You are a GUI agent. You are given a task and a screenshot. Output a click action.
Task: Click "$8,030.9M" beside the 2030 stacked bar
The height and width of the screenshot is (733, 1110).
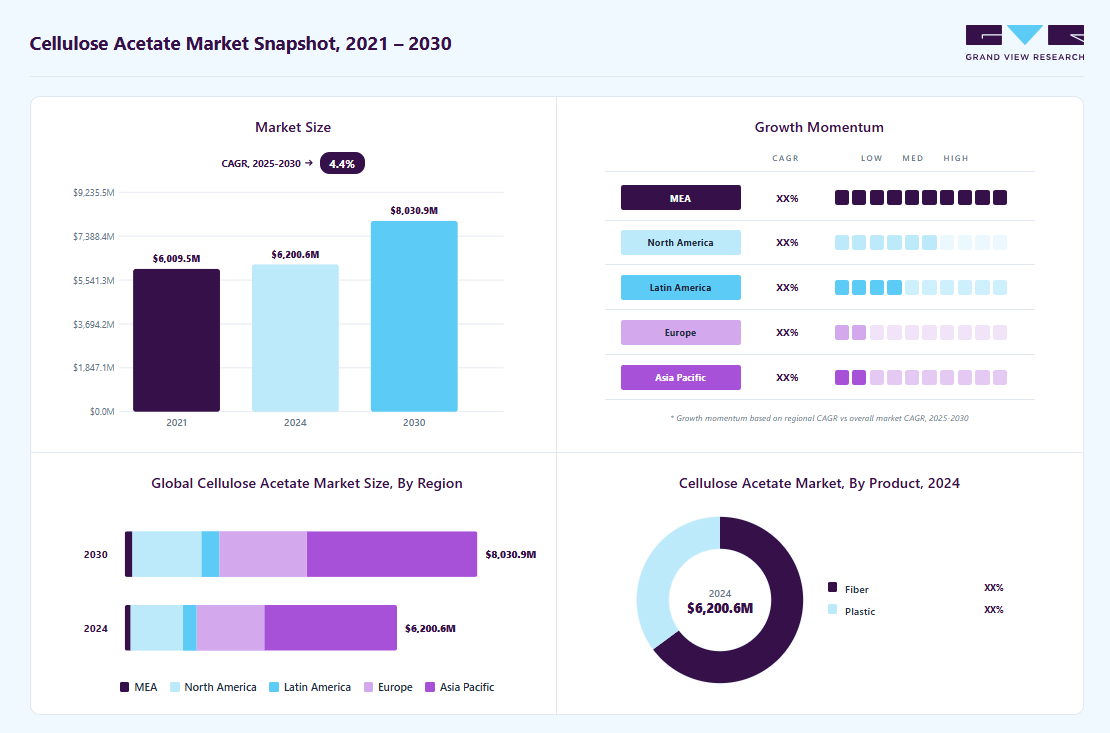510,554
